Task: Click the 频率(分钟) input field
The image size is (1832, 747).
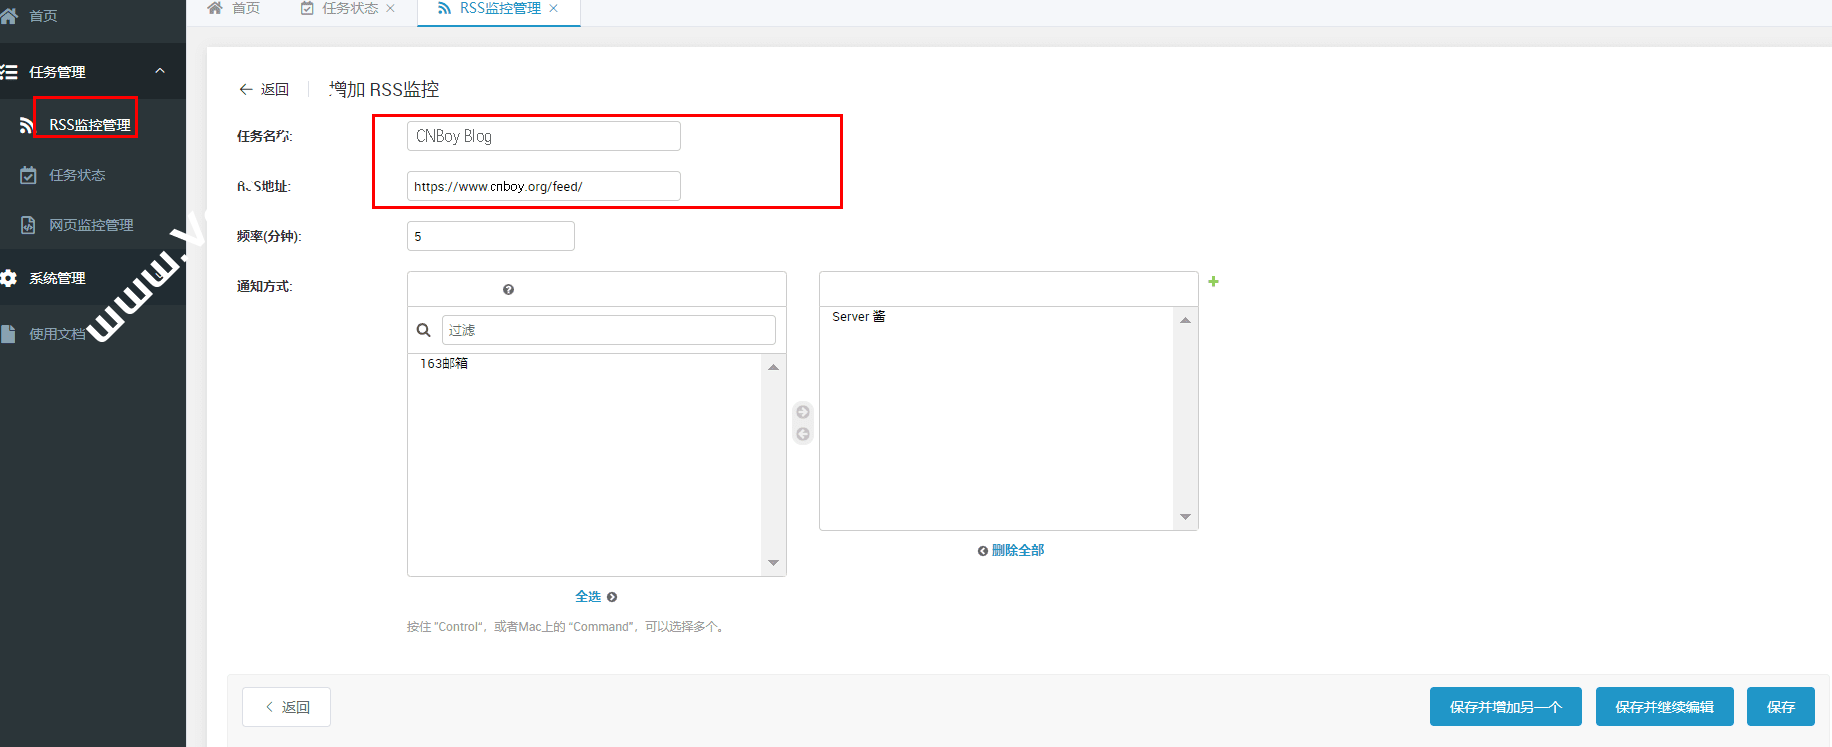Action: [490, 236]
